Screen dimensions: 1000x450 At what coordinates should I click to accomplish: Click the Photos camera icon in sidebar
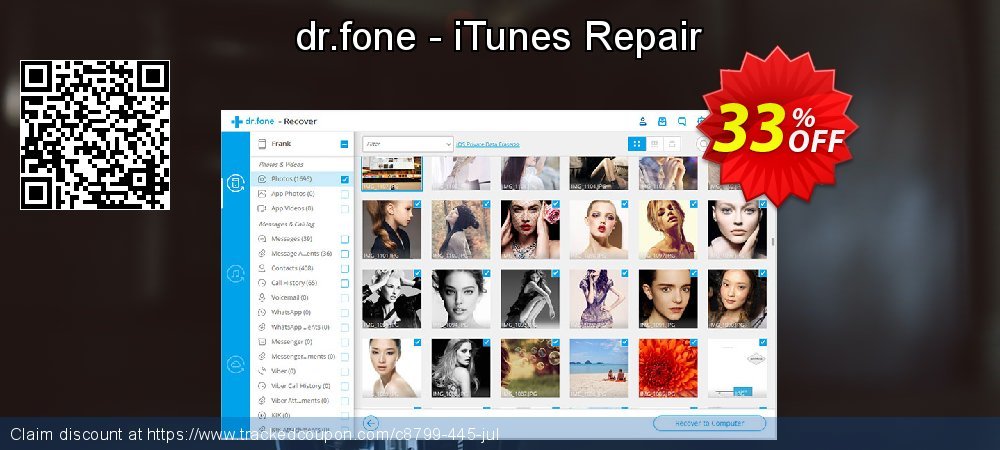261,179
